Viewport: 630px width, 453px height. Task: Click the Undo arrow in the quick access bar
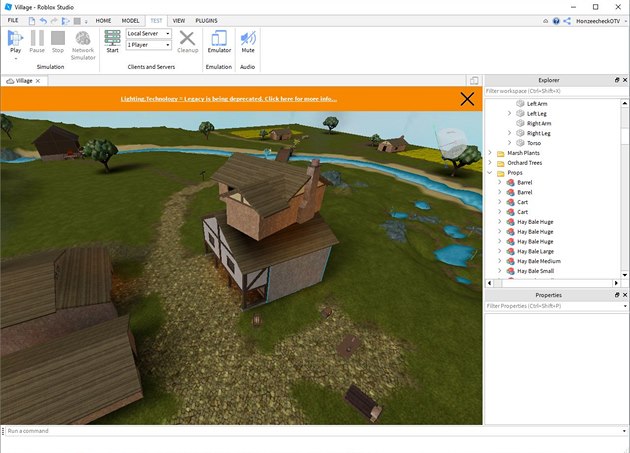click(43, 21)
